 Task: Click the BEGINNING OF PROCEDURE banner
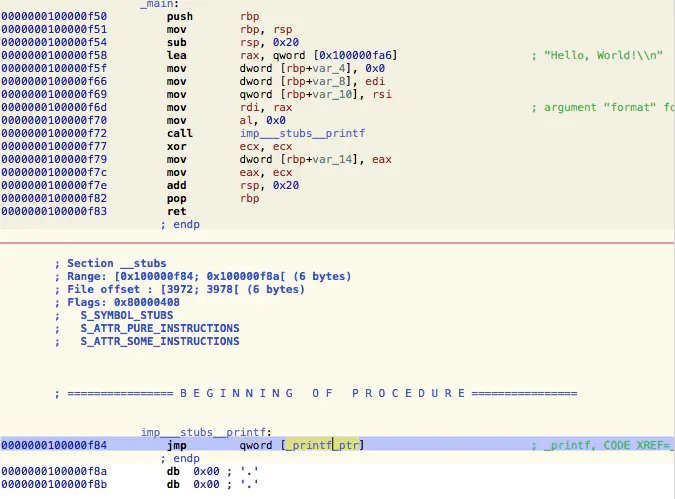(x=316, y=394)
